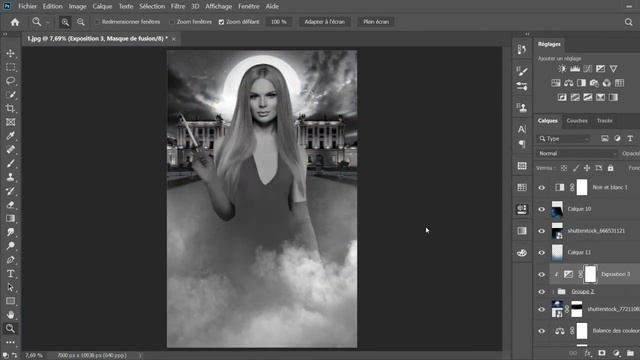
Task: Select Exposition 3 layer mask thumbnail
Action: click(590, 274)
